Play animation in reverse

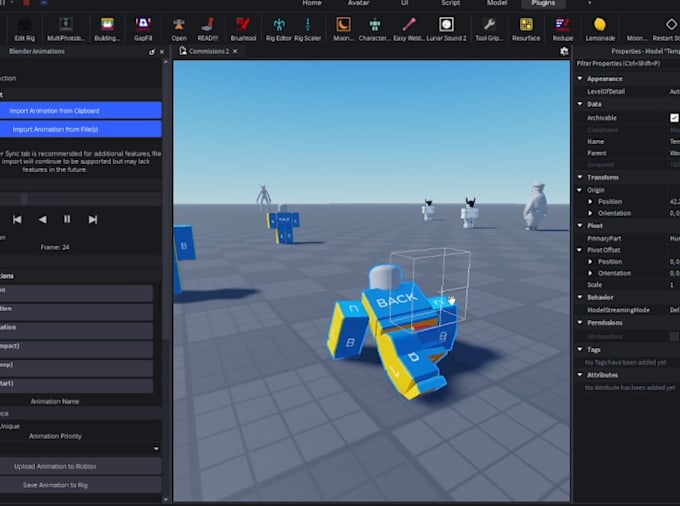click(42, 219)
